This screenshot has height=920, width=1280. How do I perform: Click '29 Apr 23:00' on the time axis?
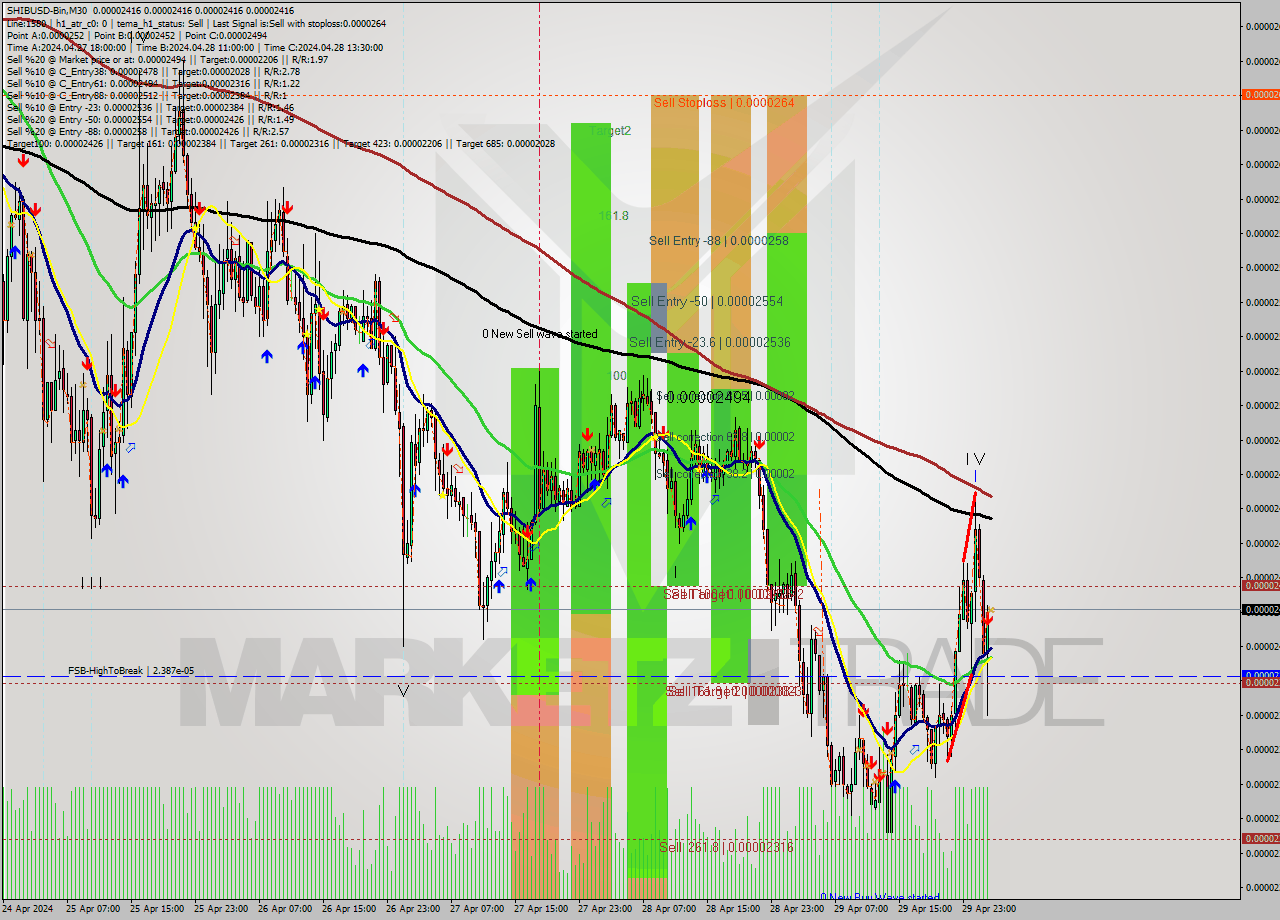point(988,909)
